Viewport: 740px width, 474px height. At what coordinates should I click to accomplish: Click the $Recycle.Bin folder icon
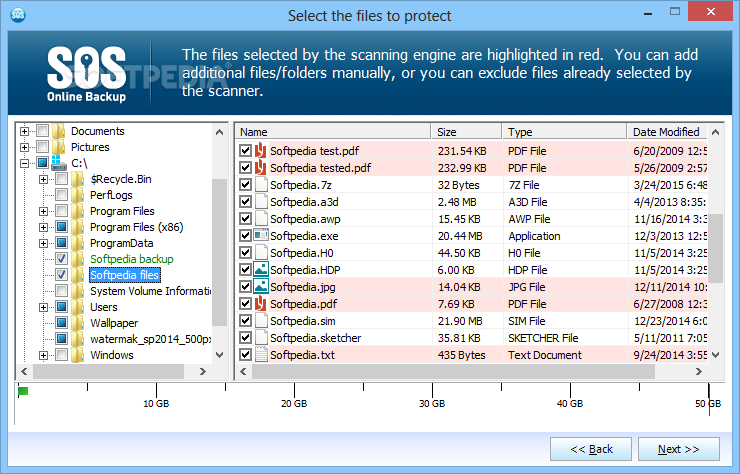click(x=77, y=179)
